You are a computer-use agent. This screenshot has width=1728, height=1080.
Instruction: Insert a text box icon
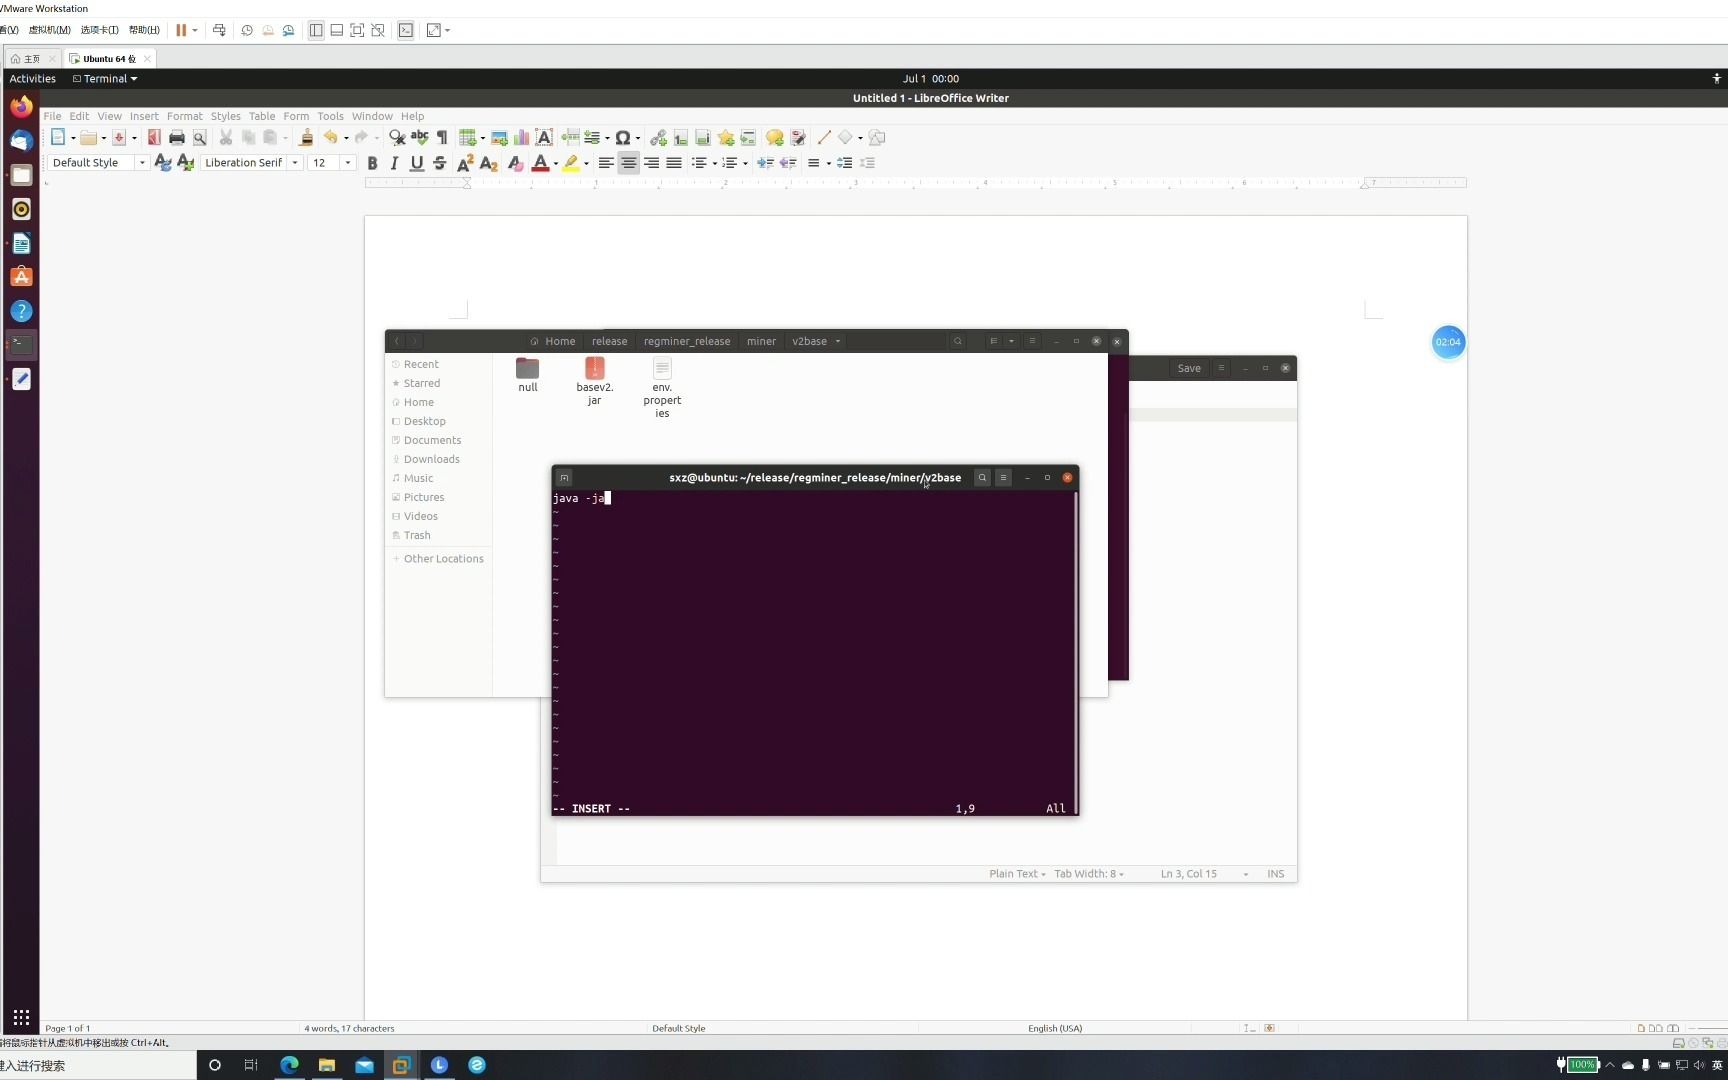(544, 138)
